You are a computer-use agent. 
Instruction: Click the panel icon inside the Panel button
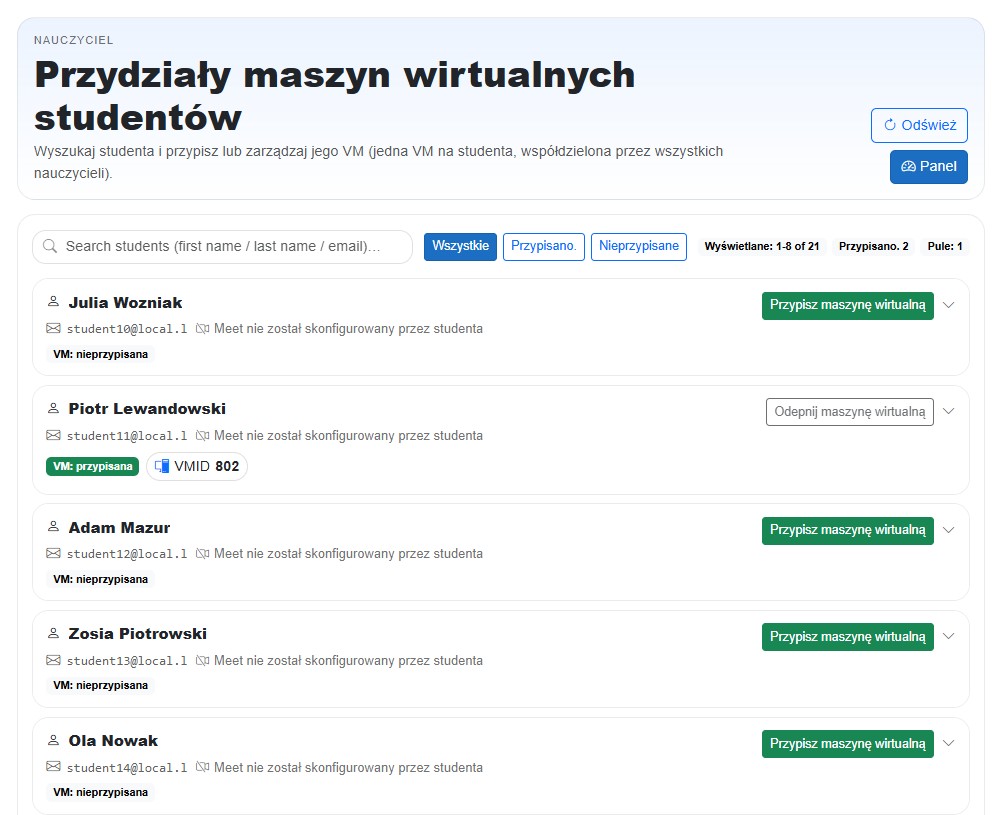[907, 167]
